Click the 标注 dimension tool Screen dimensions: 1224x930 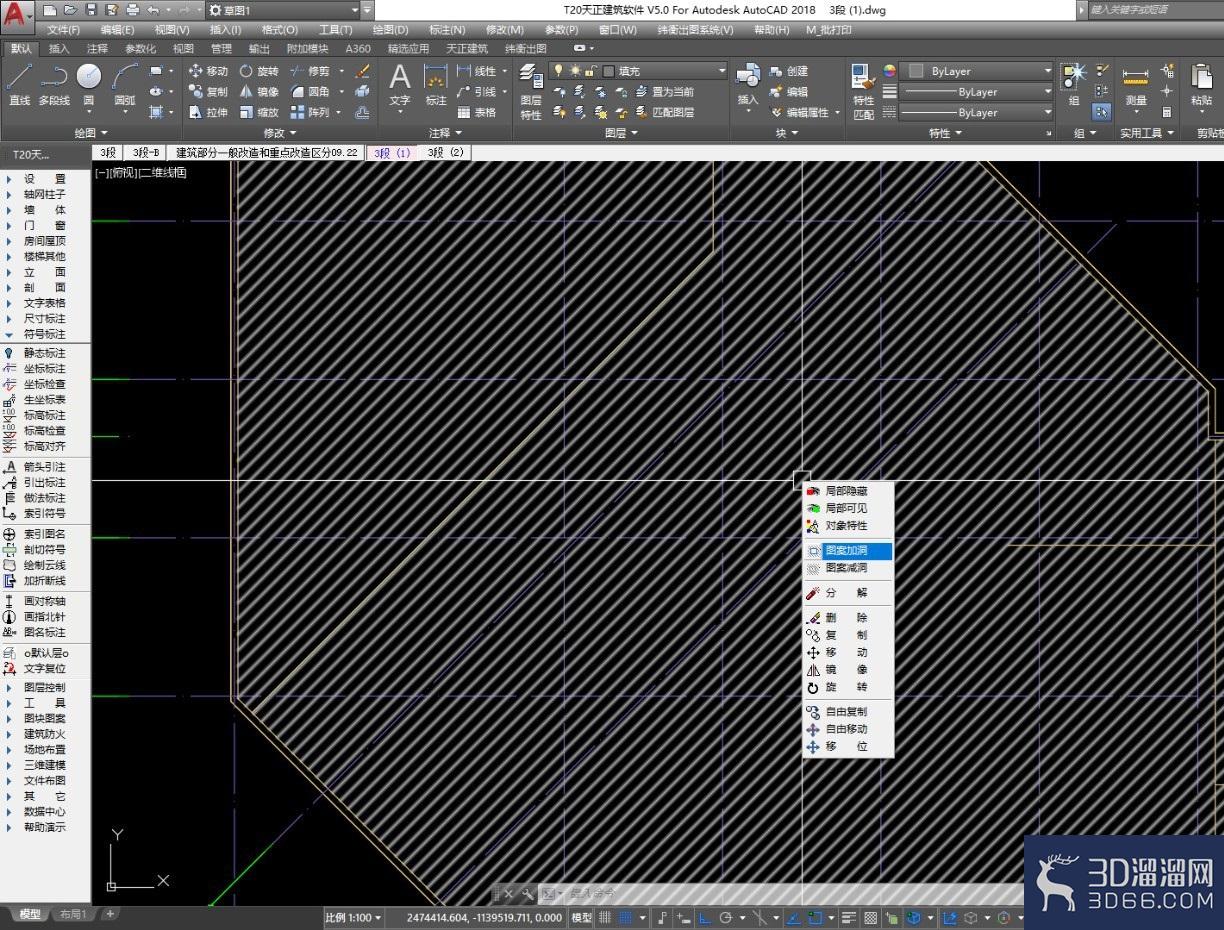click(x=436, y=85)
